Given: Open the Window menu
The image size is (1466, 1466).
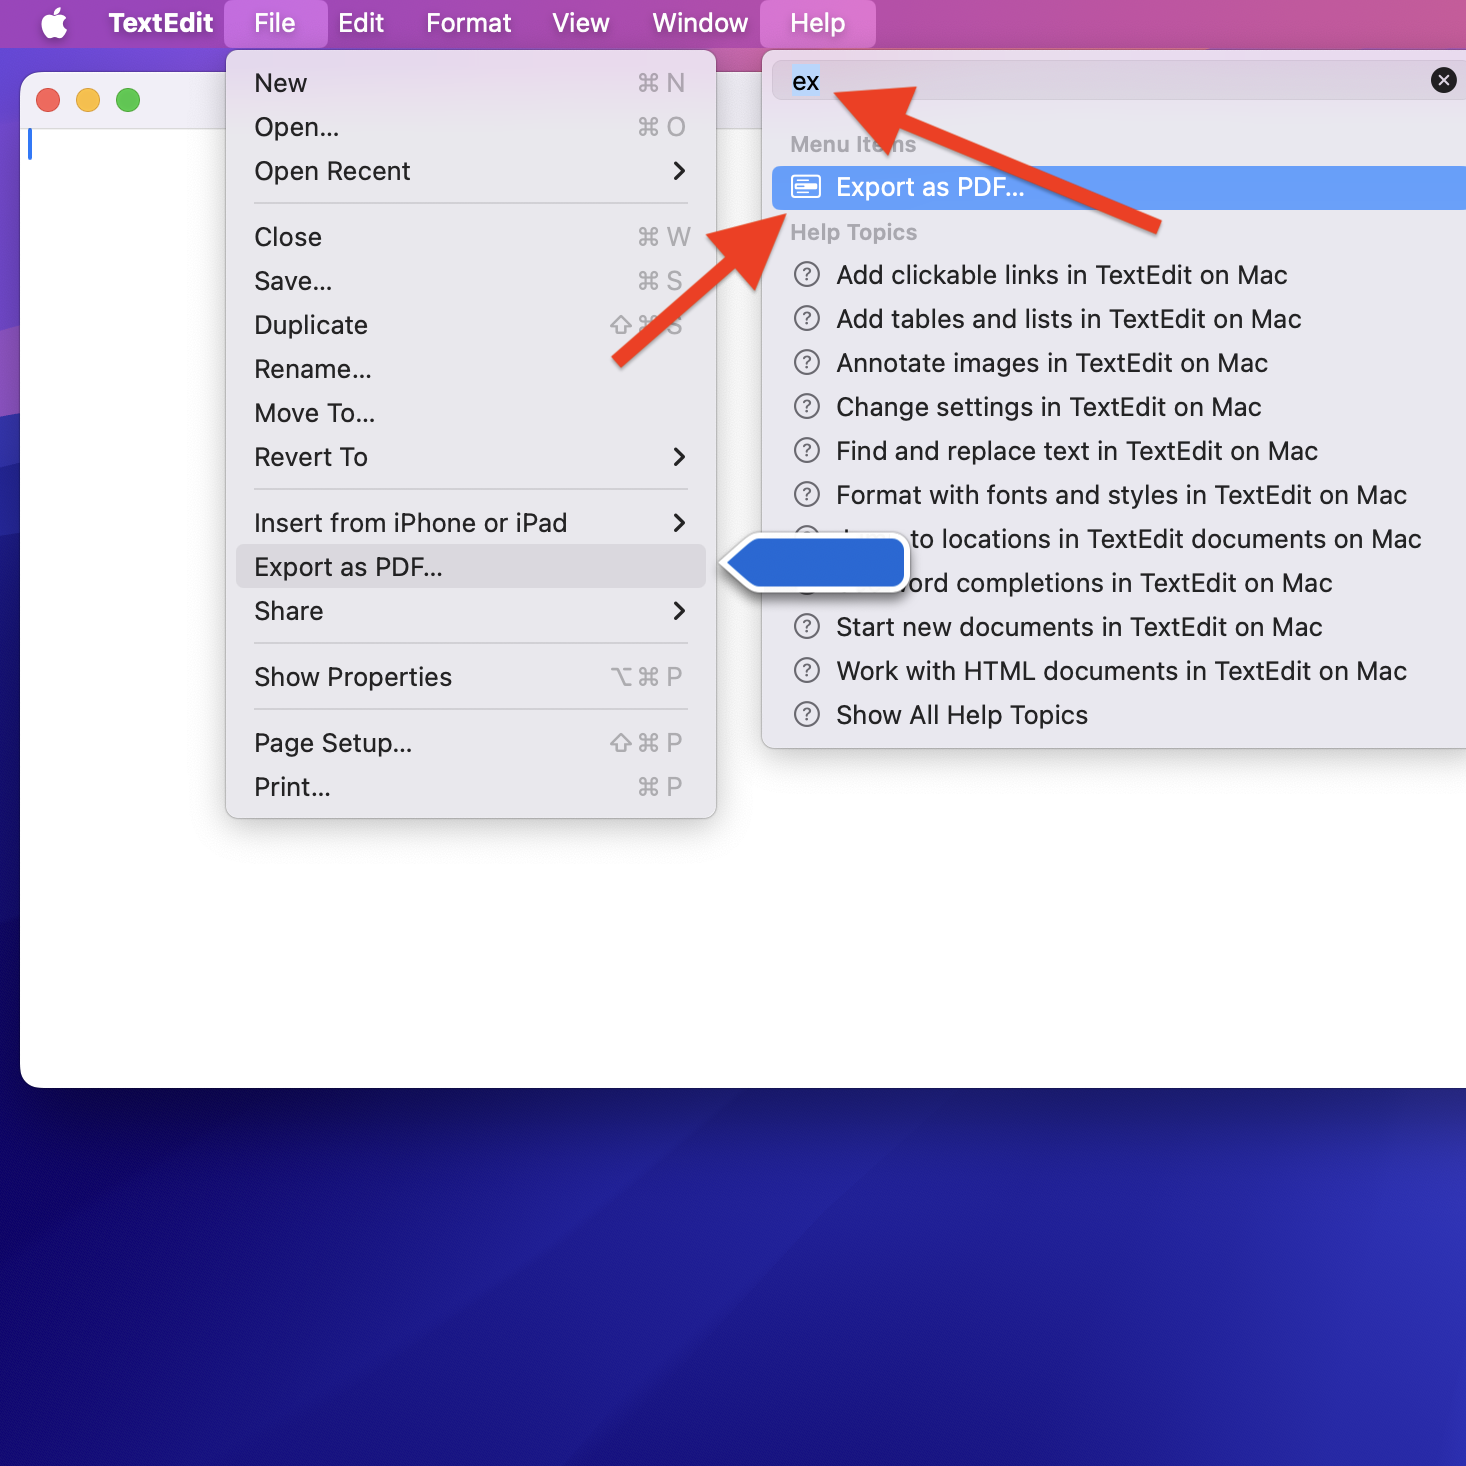Looking at the screenshot, I should pos(700,23).
